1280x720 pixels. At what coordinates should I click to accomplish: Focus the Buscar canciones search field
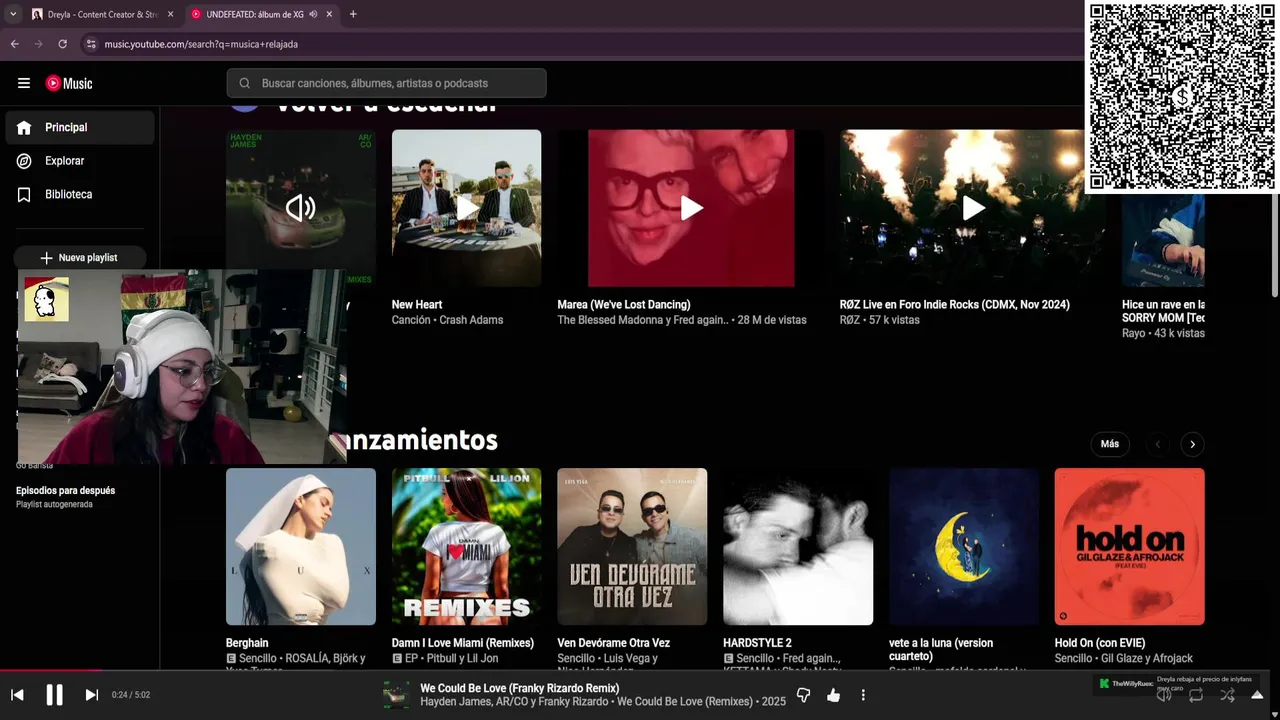click(386, 83)
